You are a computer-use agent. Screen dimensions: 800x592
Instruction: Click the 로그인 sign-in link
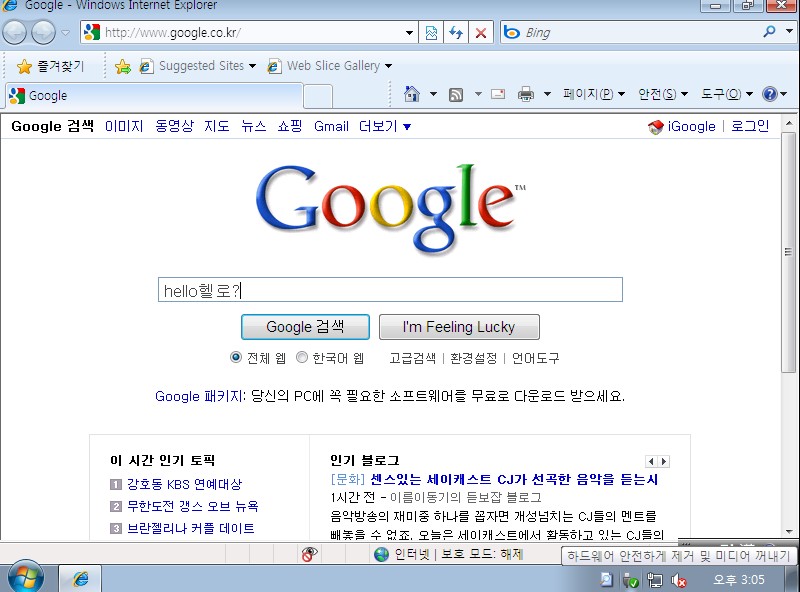750,126
